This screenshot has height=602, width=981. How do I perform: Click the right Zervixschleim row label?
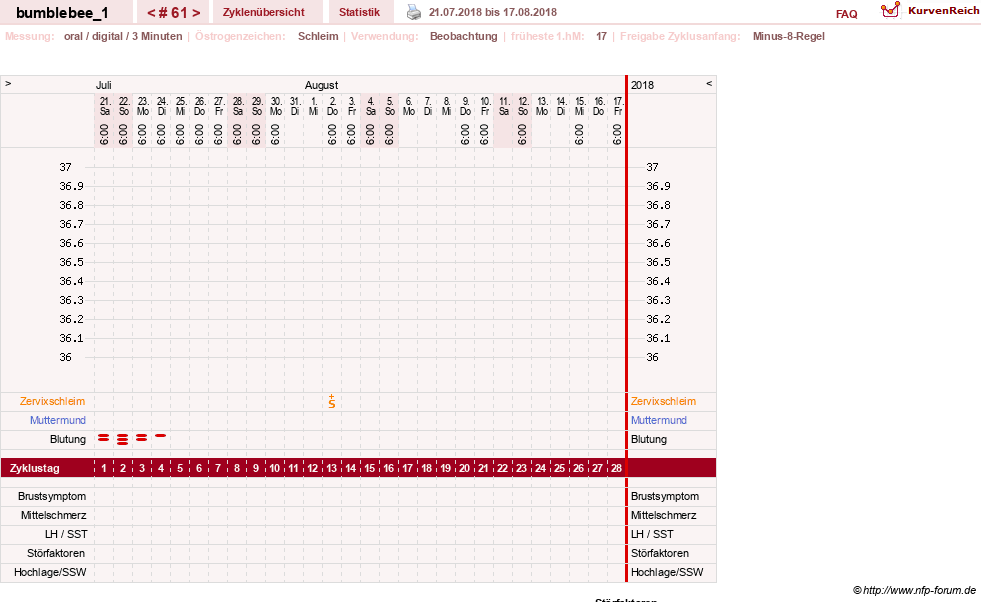pos(663,402)
